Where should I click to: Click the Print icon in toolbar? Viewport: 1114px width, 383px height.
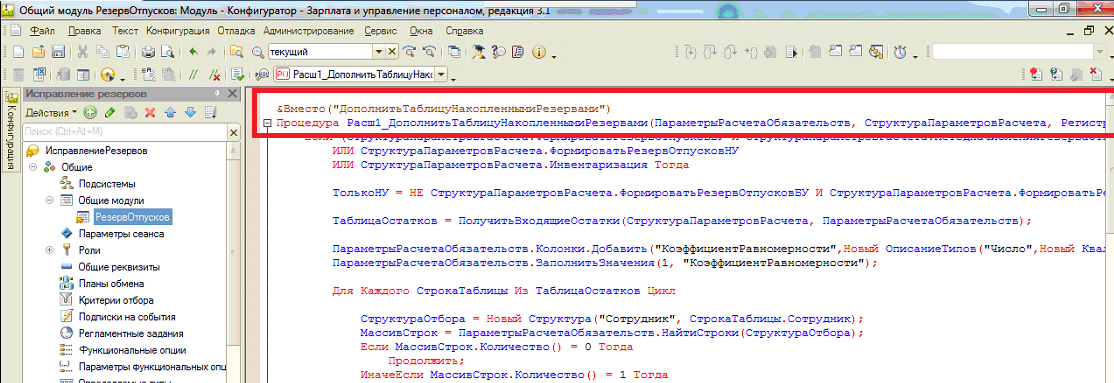pos(148,52)
